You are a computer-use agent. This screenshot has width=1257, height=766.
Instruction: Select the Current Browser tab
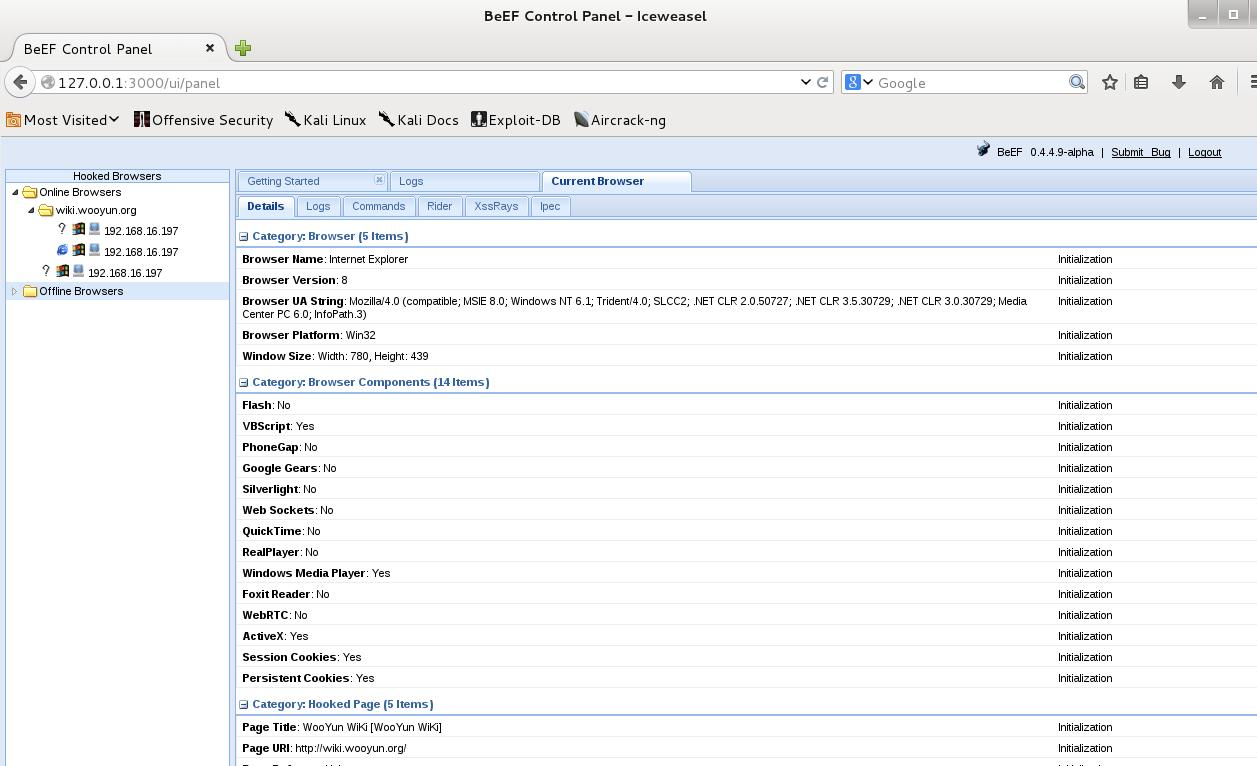coord(616,181)
